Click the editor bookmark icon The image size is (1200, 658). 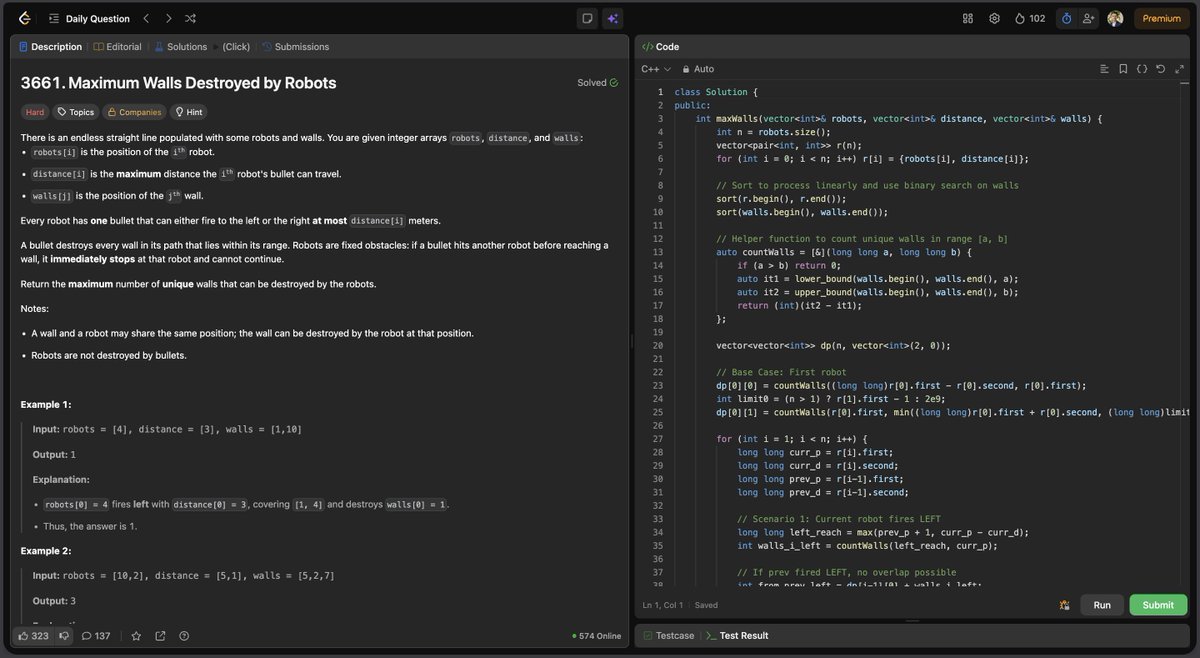(1124, 69)
